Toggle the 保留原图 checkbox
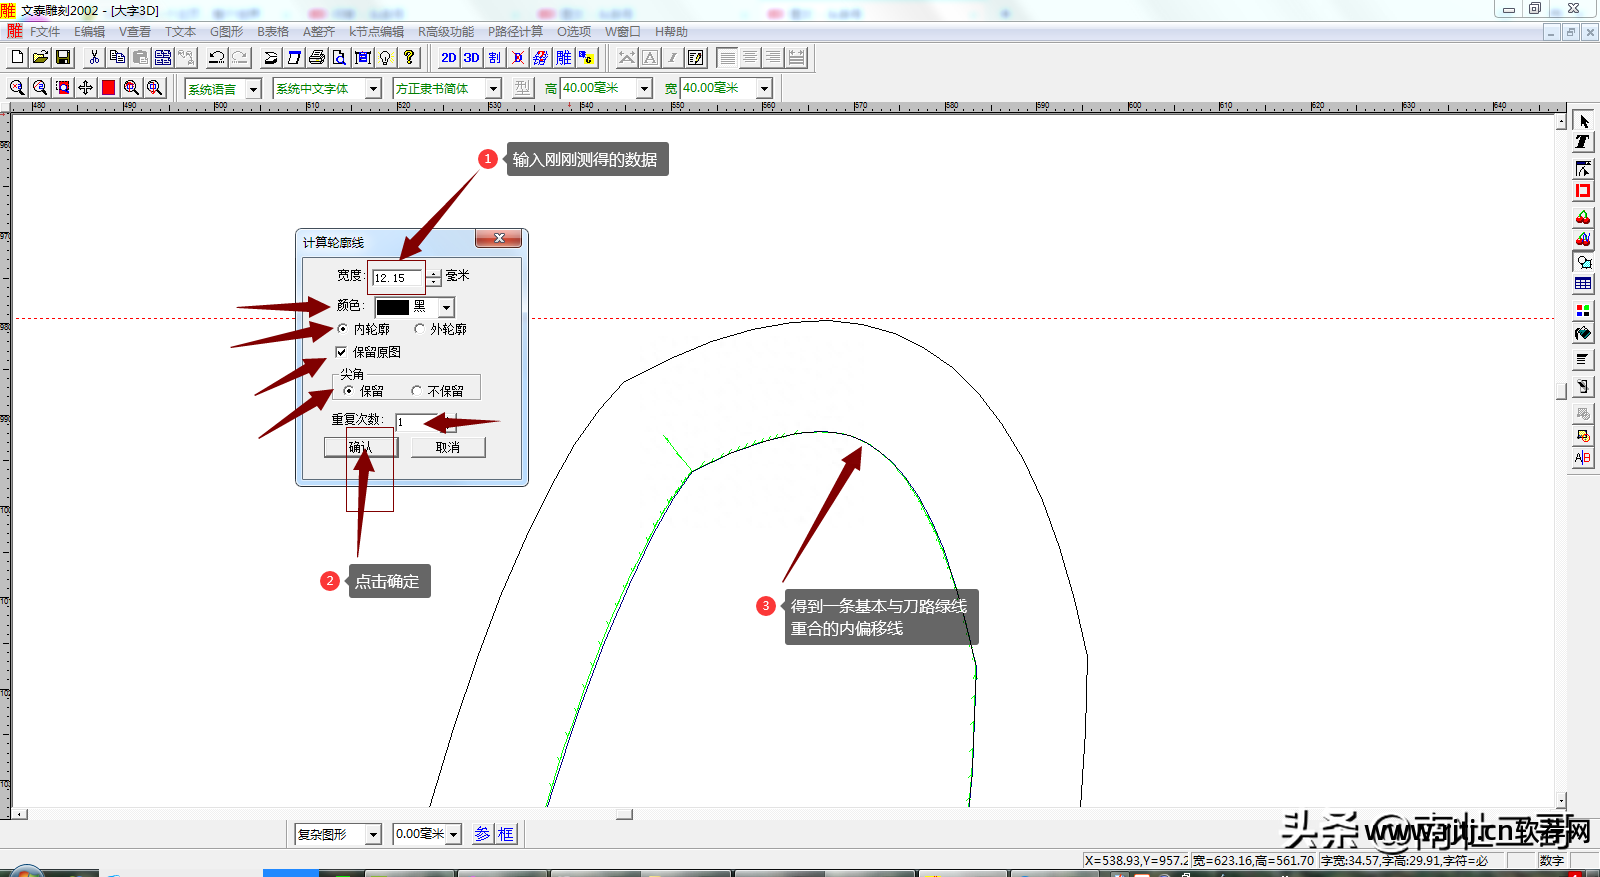Viewport: 1600px width, 877px height. point(341,352)
